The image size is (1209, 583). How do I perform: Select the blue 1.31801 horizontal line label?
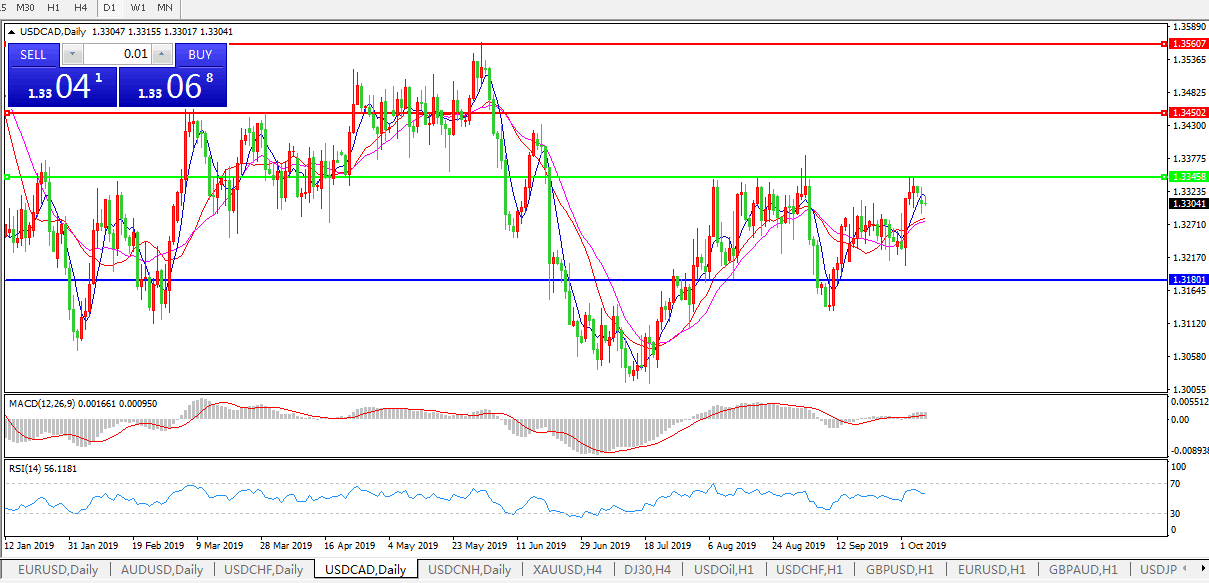[1188, 280]
